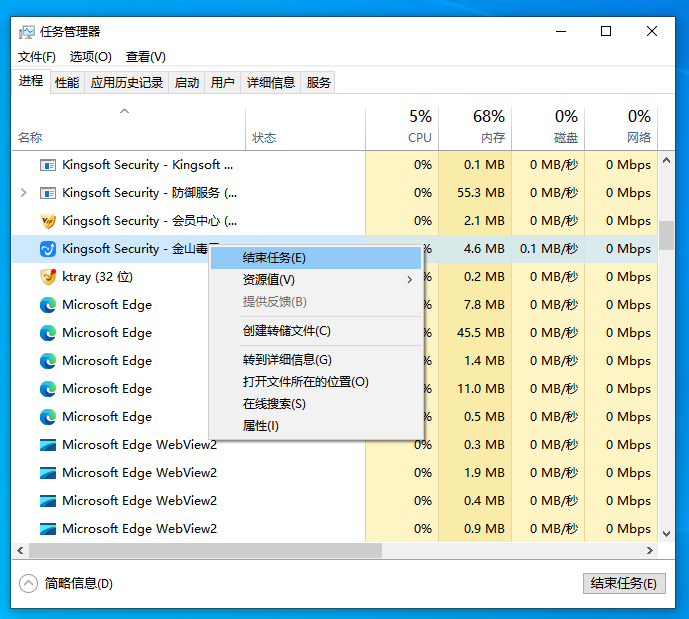Image resolution: width=689 pixels, height=619 pixels.
Task: Select Microsoft Edge WebView2 row with 1.9 MB
Action: [335, 473]
